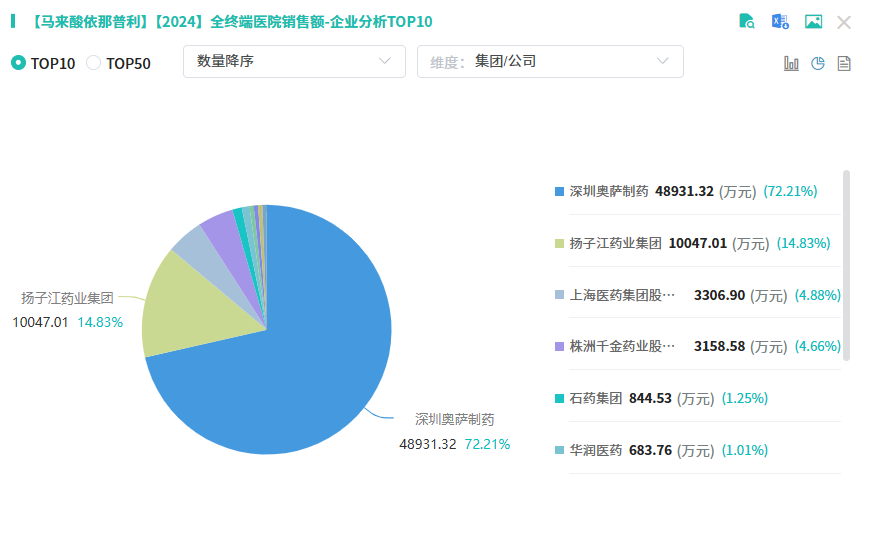The width and height of the screenshot is (873, 539).
Task: Select the TOP50 radio option
Action: tap(94, 63)
